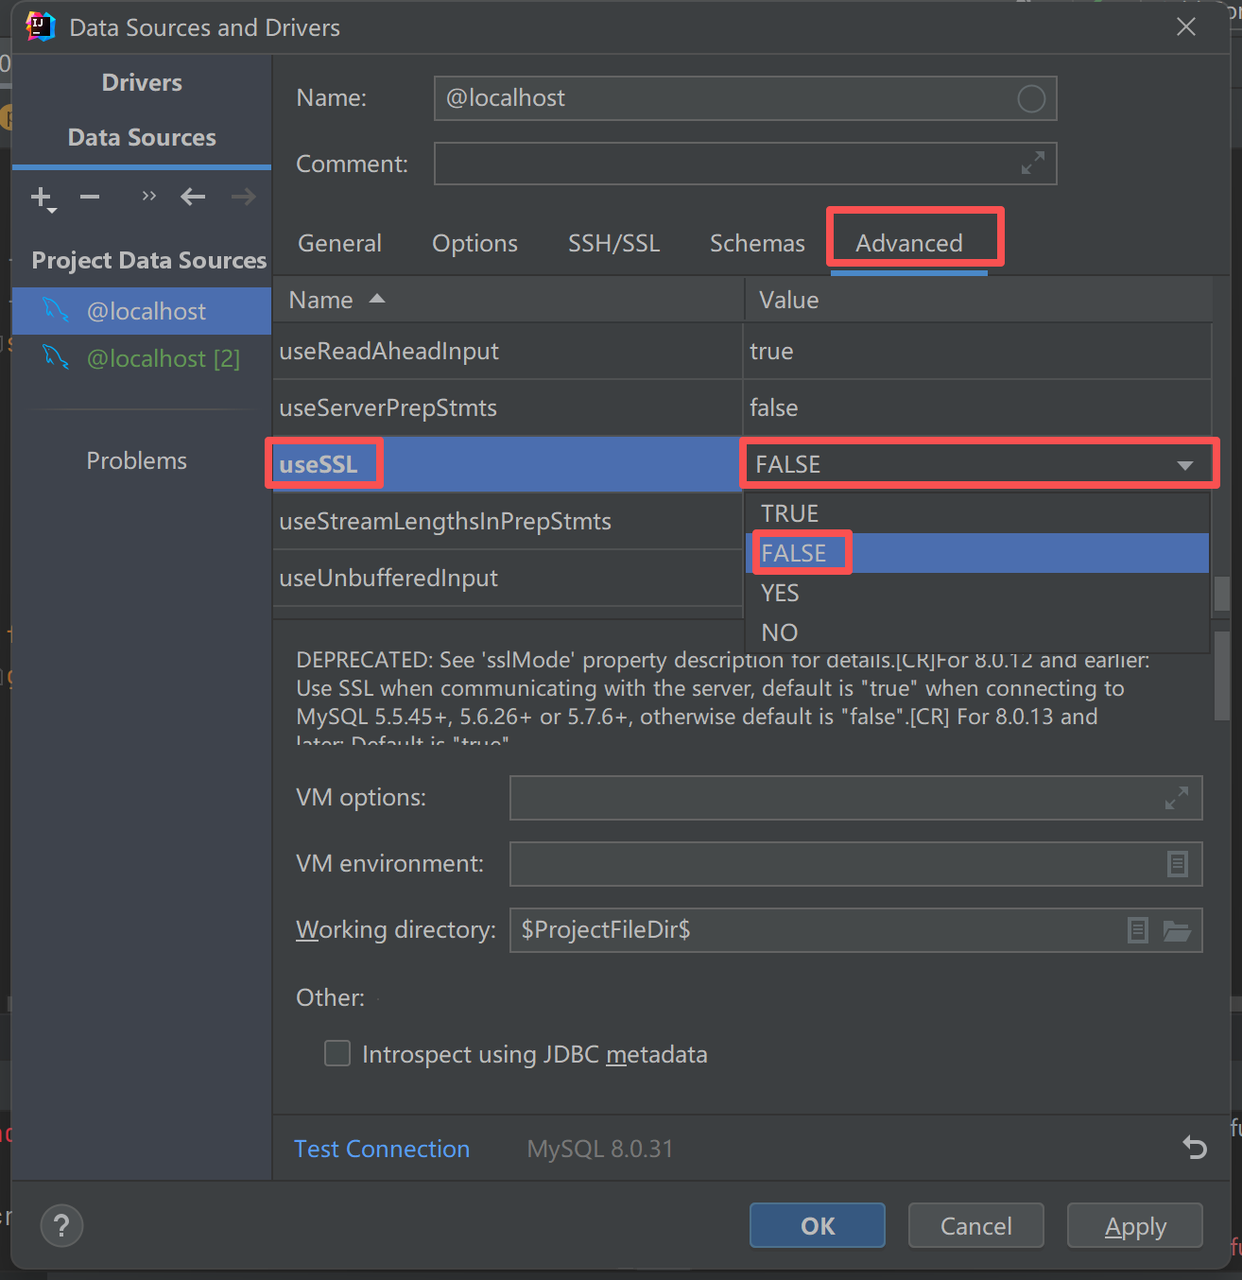The image size is (1242, 1280).
Task: Open the SSH/SSL tab
Action: tap(614, 243)
